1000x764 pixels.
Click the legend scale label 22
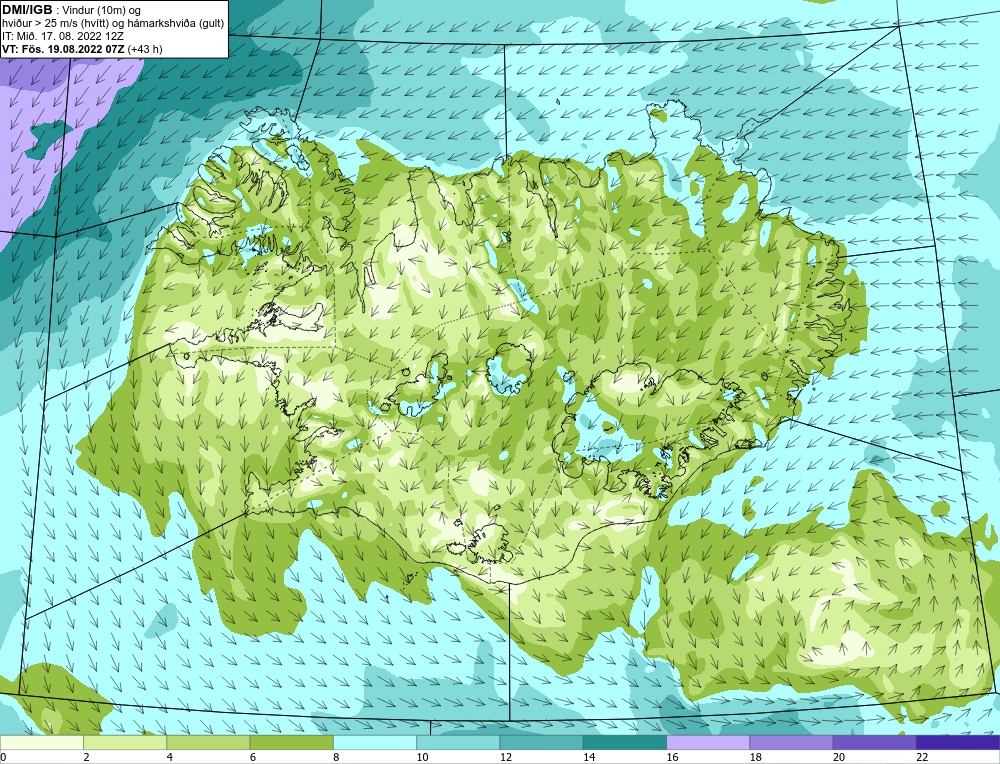(921, 757)
